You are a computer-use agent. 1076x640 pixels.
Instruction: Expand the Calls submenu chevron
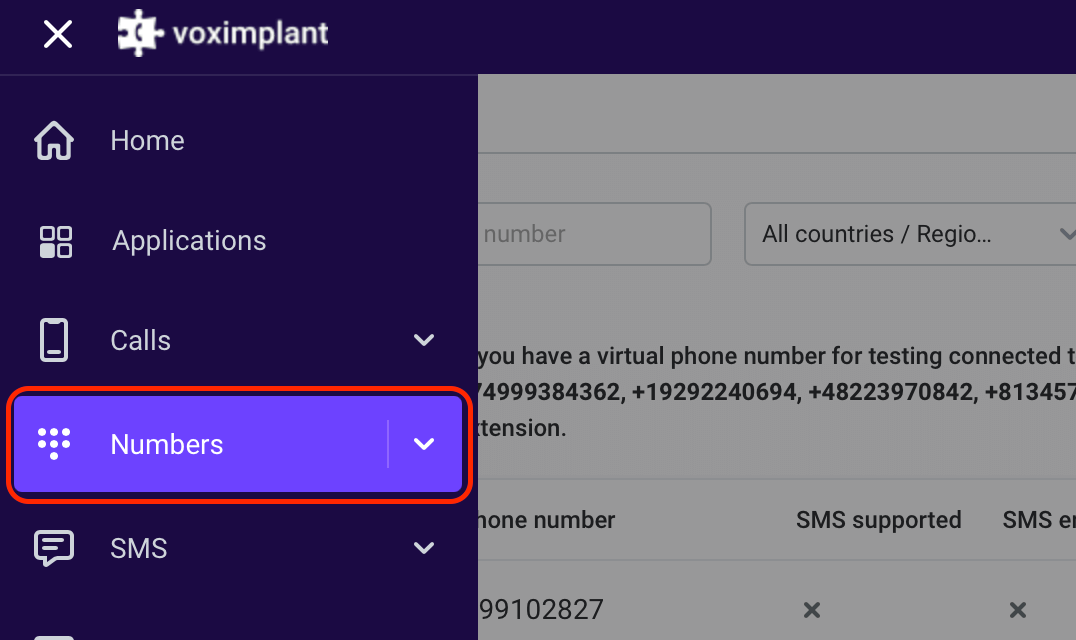423,340
